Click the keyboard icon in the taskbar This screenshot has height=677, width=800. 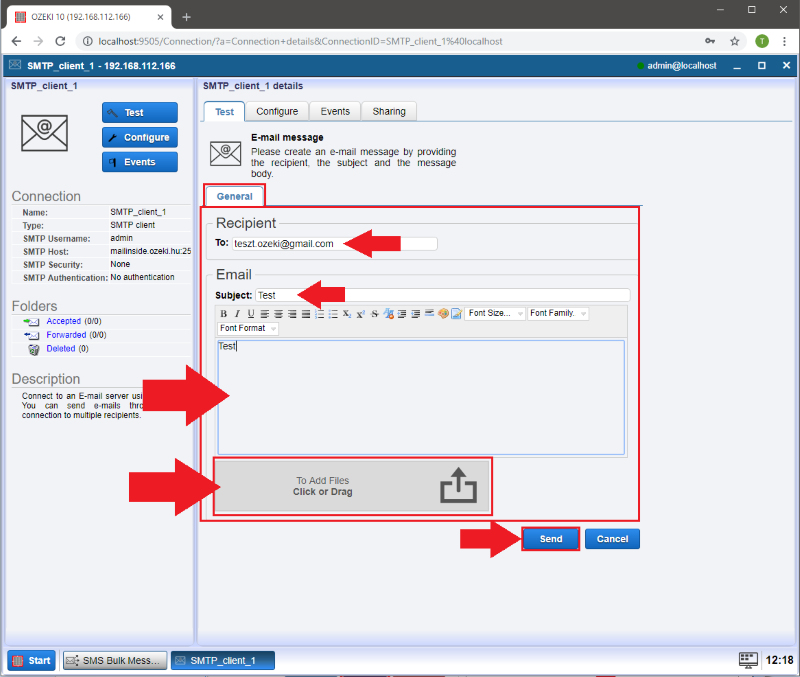pyautogui.click(x=748, y=660)
